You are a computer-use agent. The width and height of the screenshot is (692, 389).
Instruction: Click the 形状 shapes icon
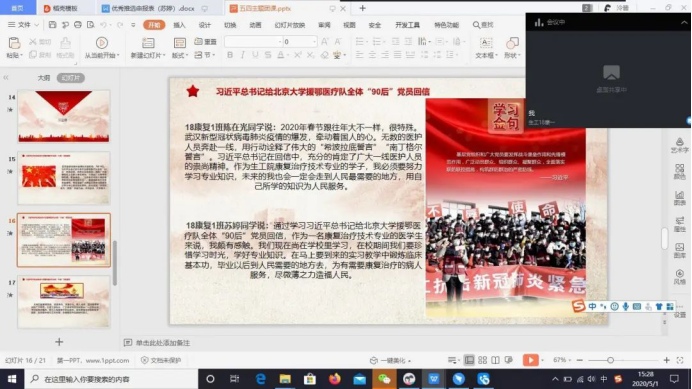point(512,43)
